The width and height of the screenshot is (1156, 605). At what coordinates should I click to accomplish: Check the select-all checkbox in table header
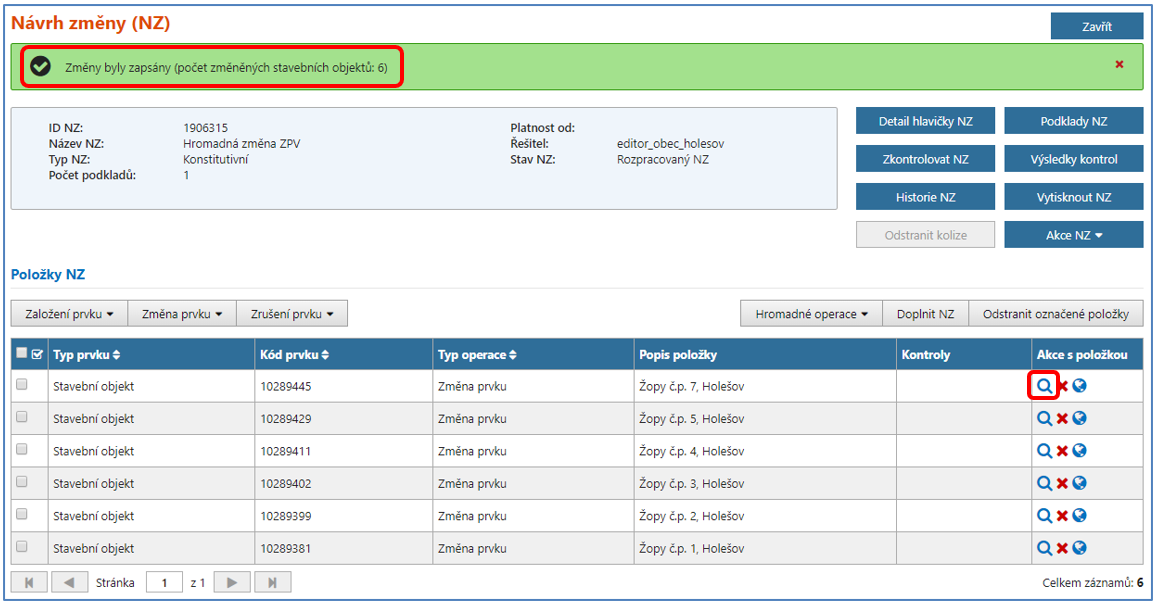22,353
